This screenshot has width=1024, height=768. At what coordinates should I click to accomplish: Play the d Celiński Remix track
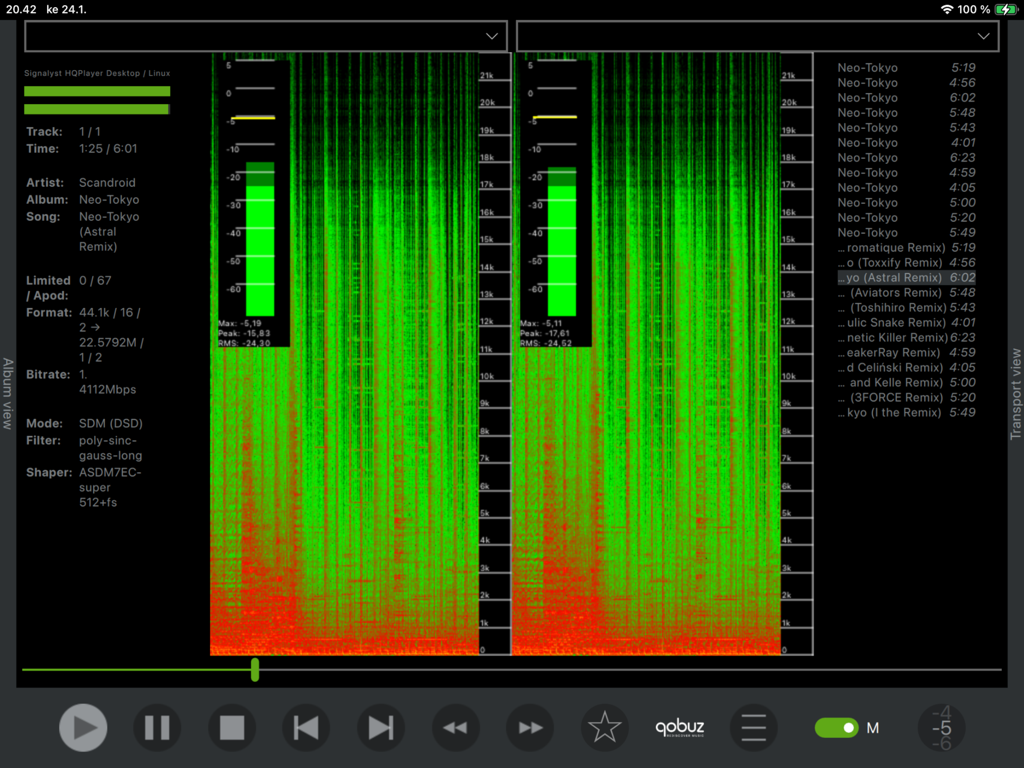(906, 368)
